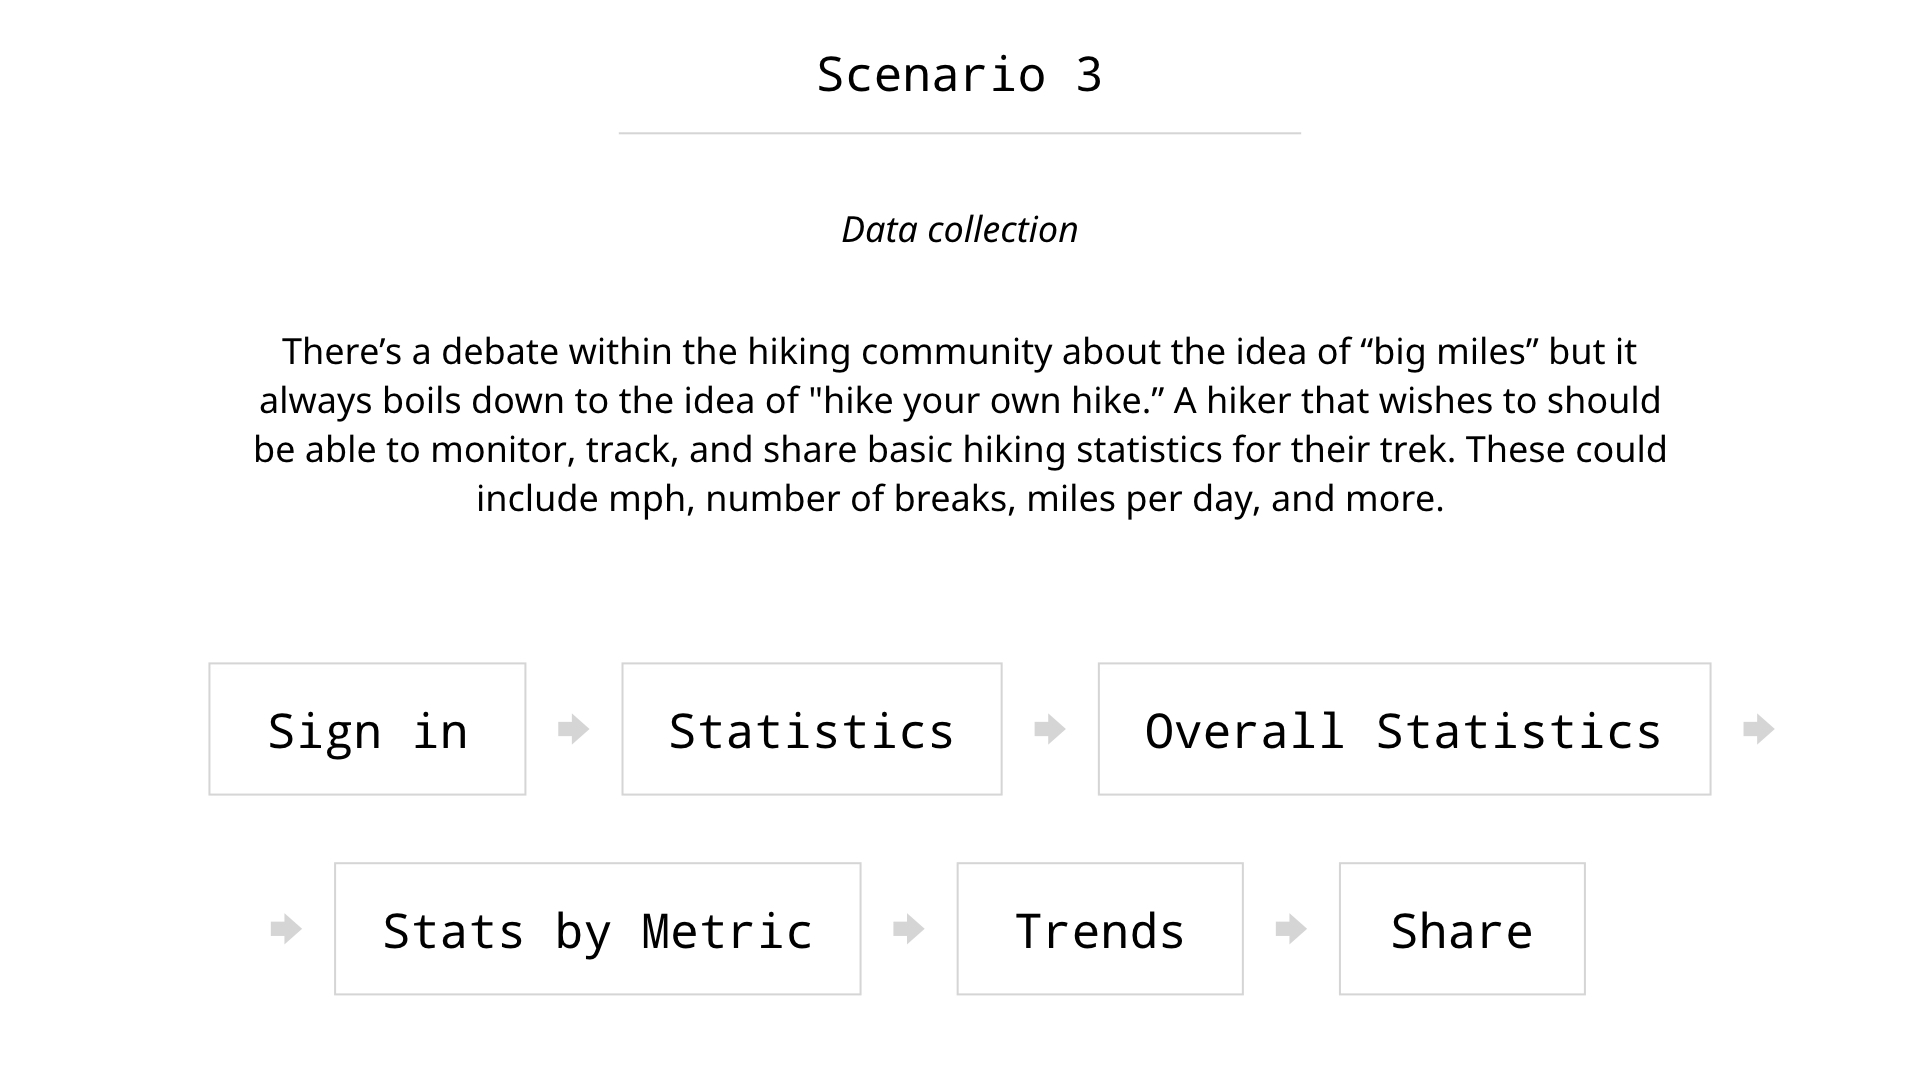Screen dimensions: 1920x1080
Task: Click the Data collection subtitle
Action: coord(960,230)
